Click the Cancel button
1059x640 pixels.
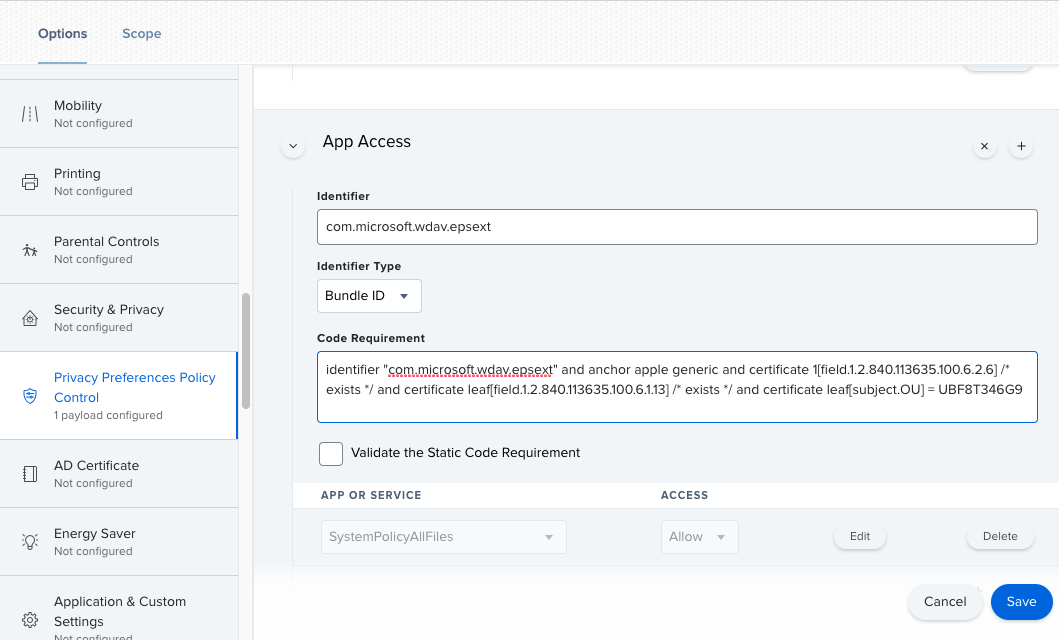945,602
